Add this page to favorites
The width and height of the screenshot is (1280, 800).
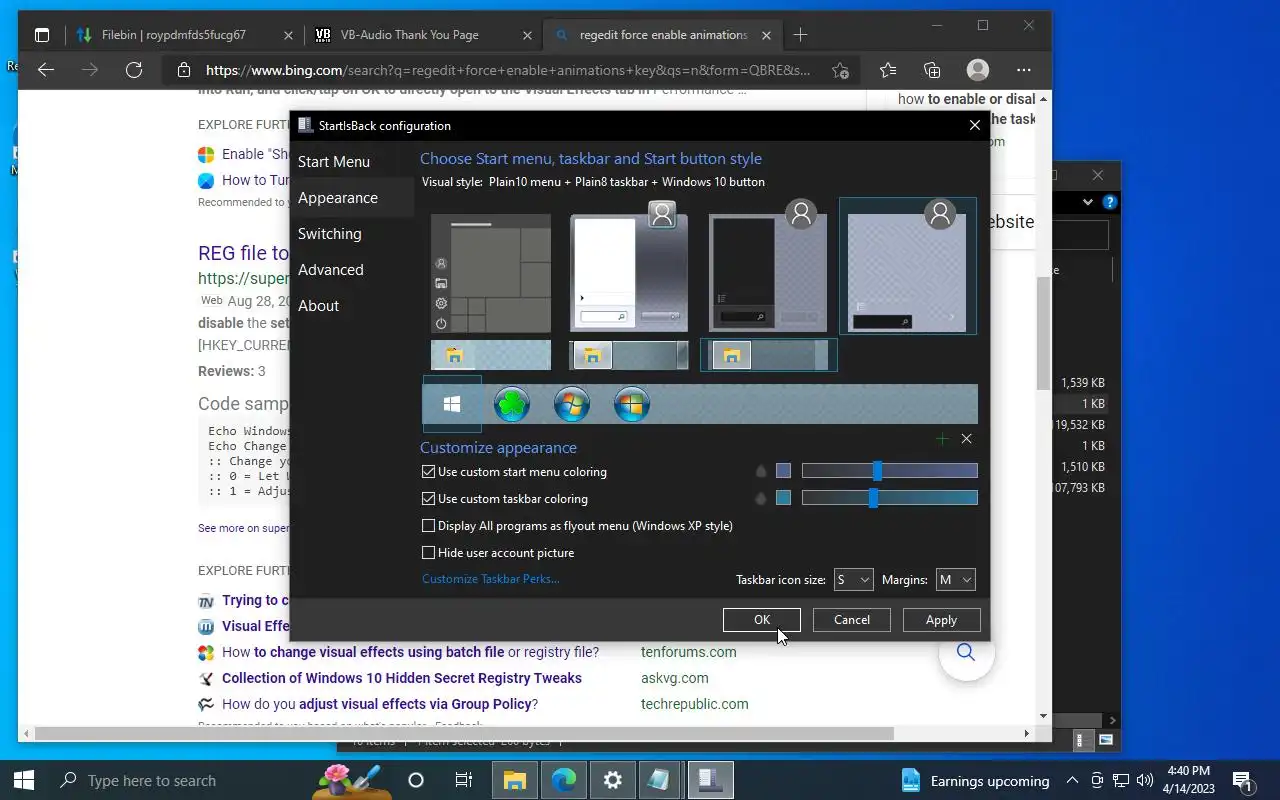pos(840,70)
